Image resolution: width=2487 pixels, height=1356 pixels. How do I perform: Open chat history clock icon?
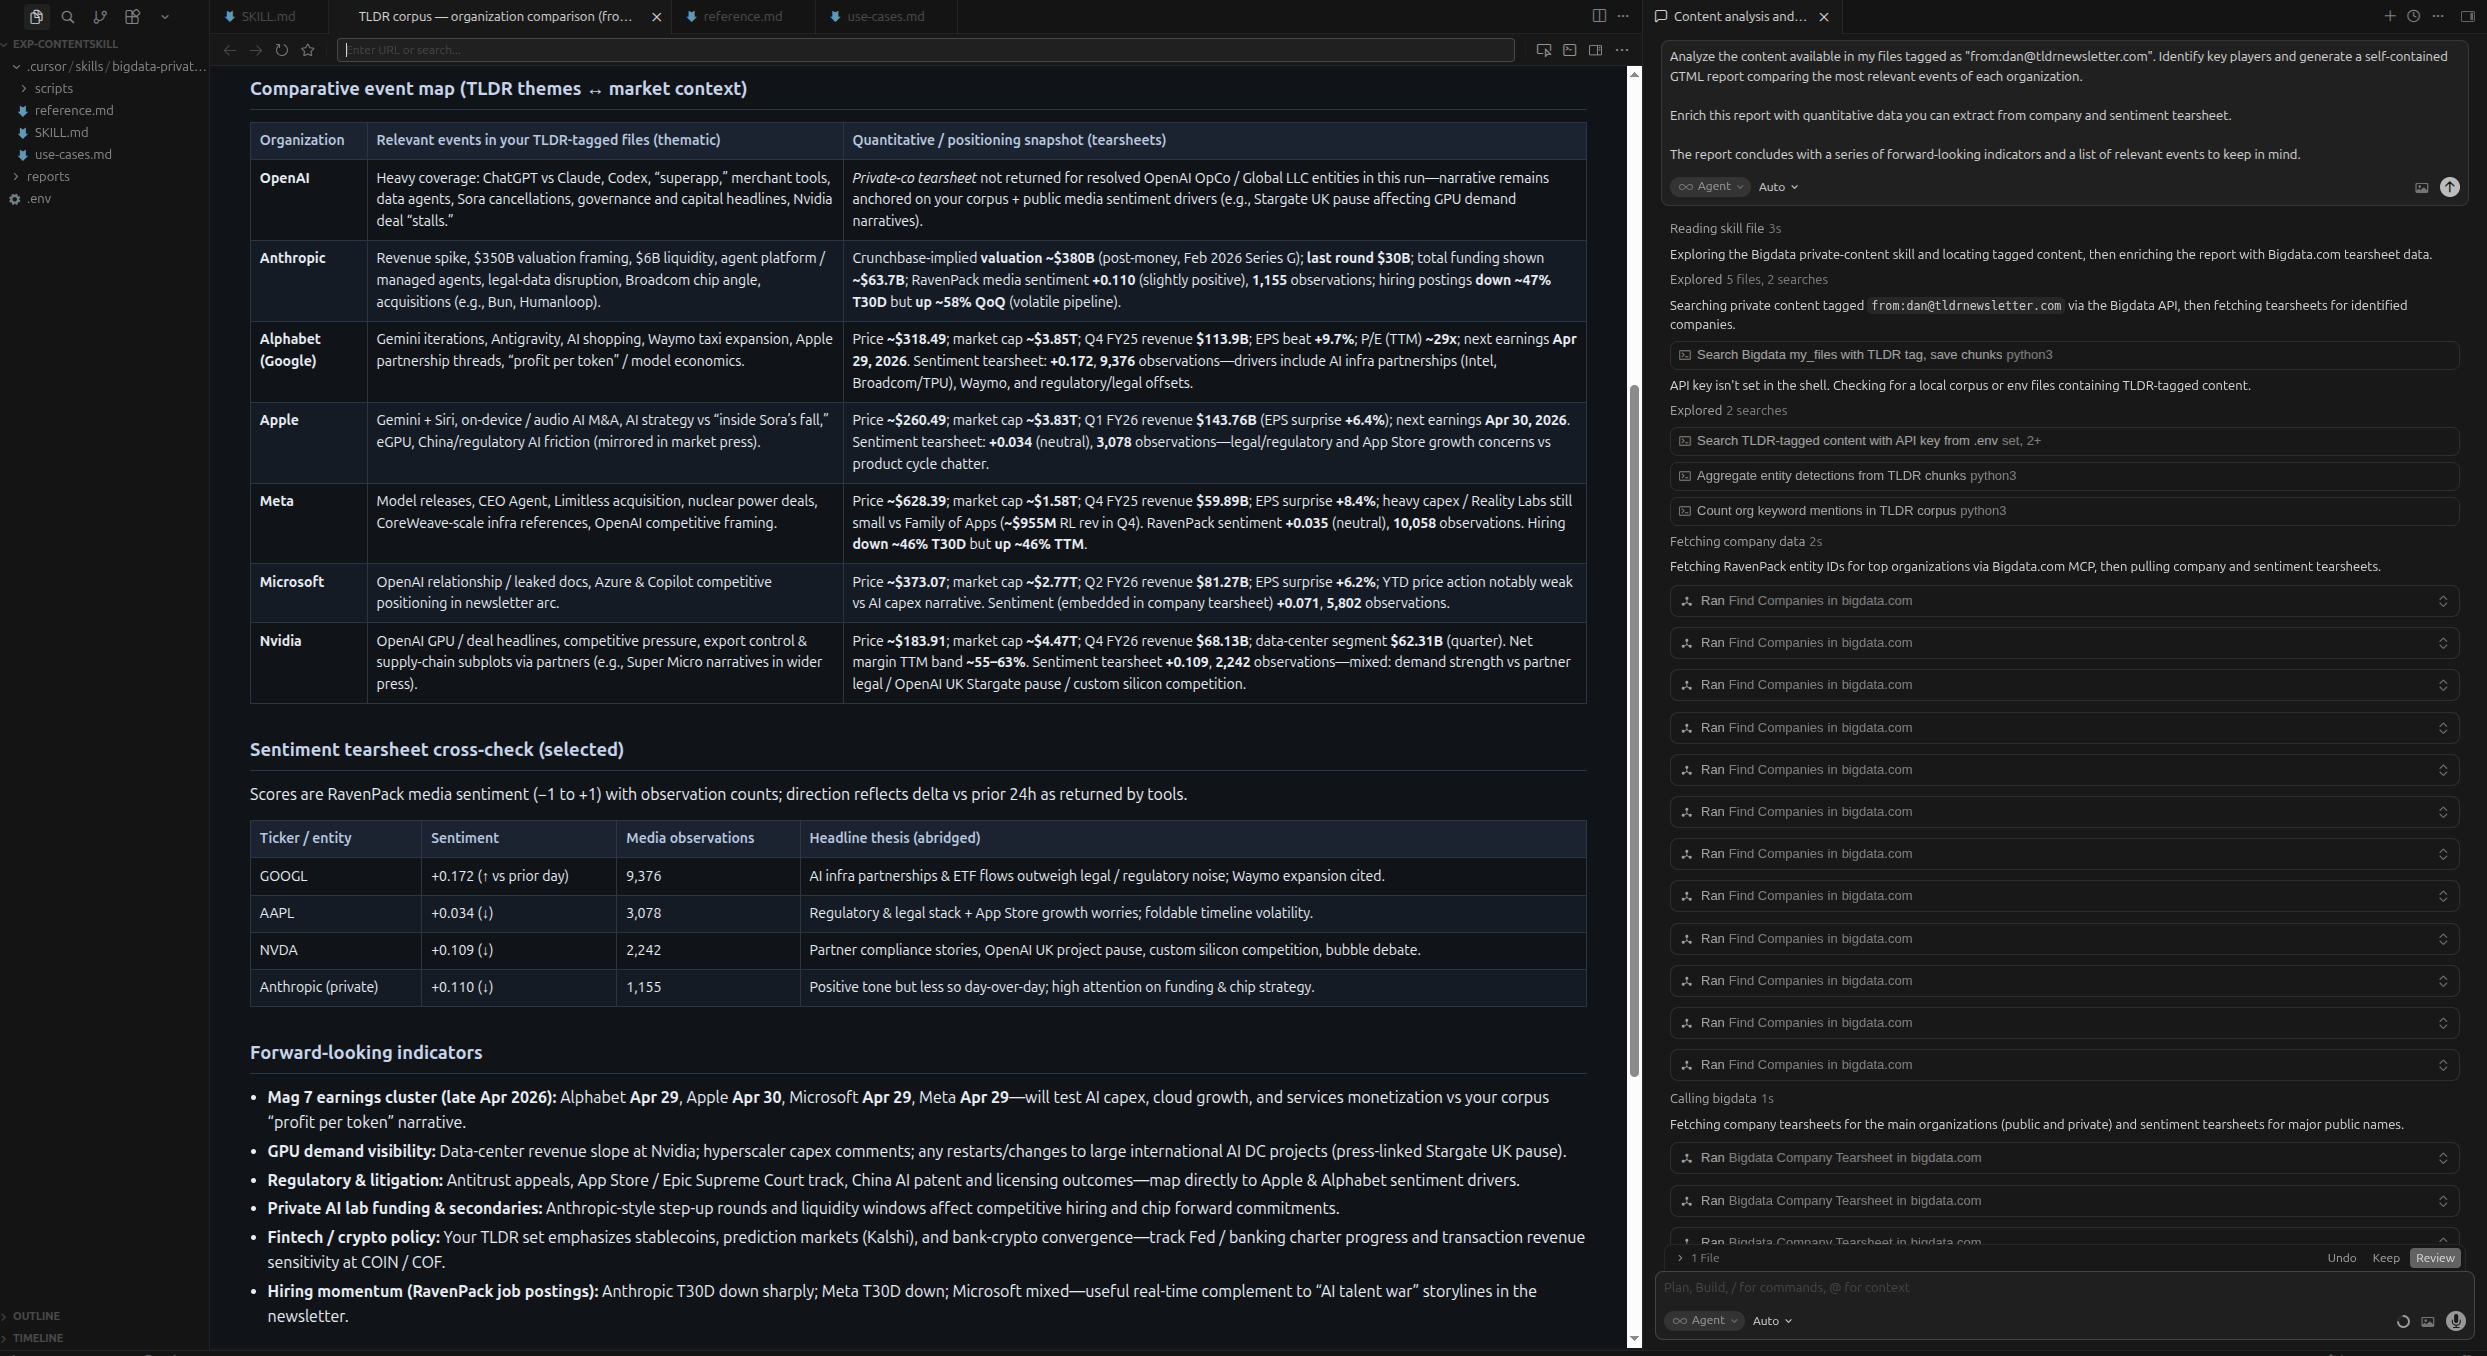pos(2413,16)
